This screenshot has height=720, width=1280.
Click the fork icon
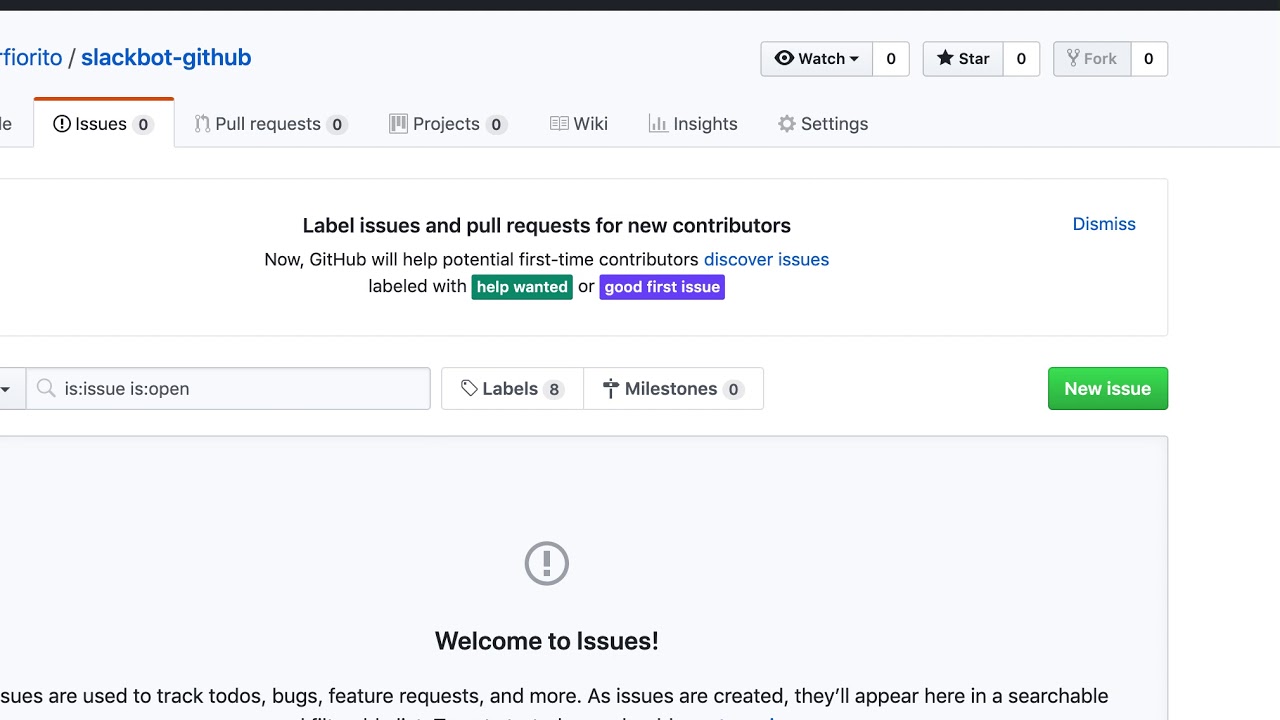coord(1073,58)
